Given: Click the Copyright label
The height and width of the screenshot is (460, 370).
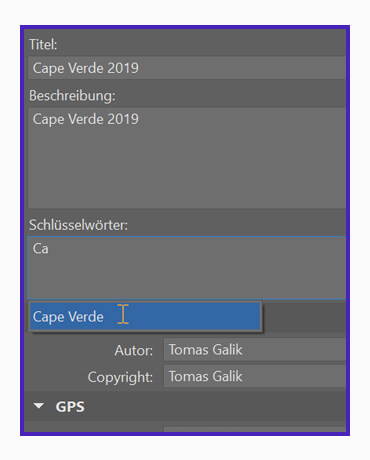Looking at the screenshot, I should (120, 377).
